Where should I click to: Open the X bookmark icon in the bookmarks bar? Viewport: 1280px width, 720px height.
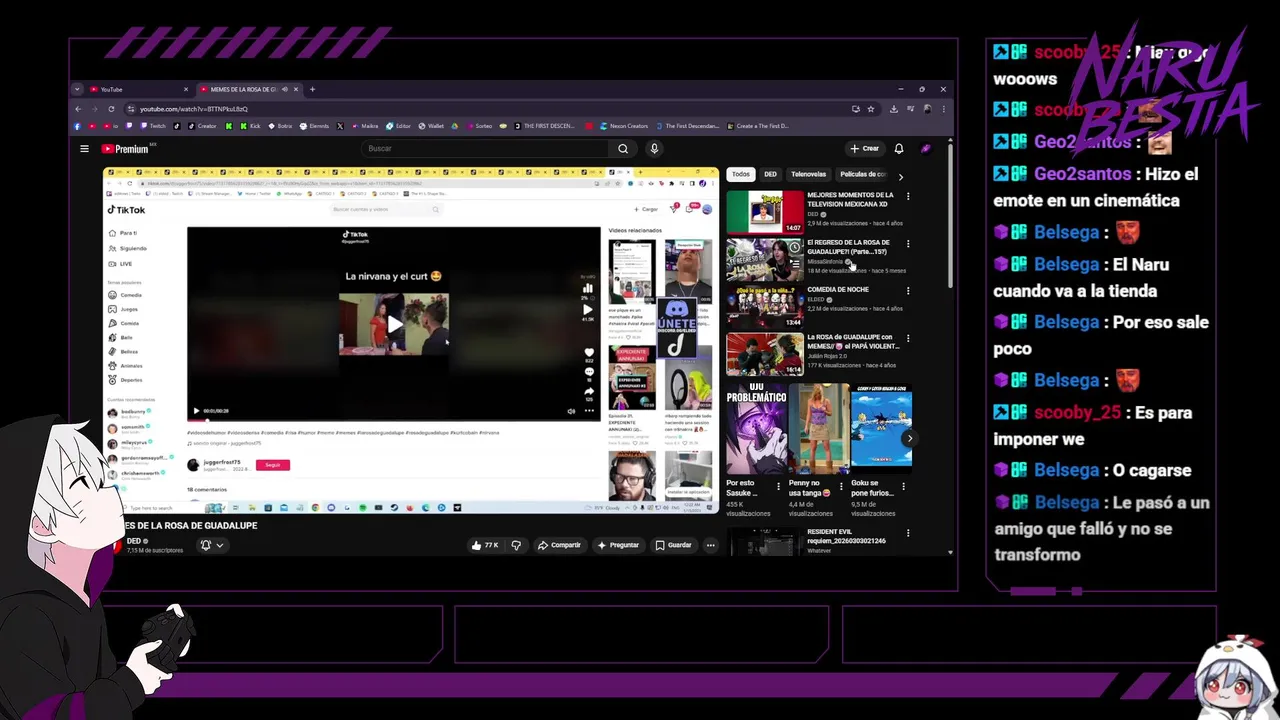(340, 126)
